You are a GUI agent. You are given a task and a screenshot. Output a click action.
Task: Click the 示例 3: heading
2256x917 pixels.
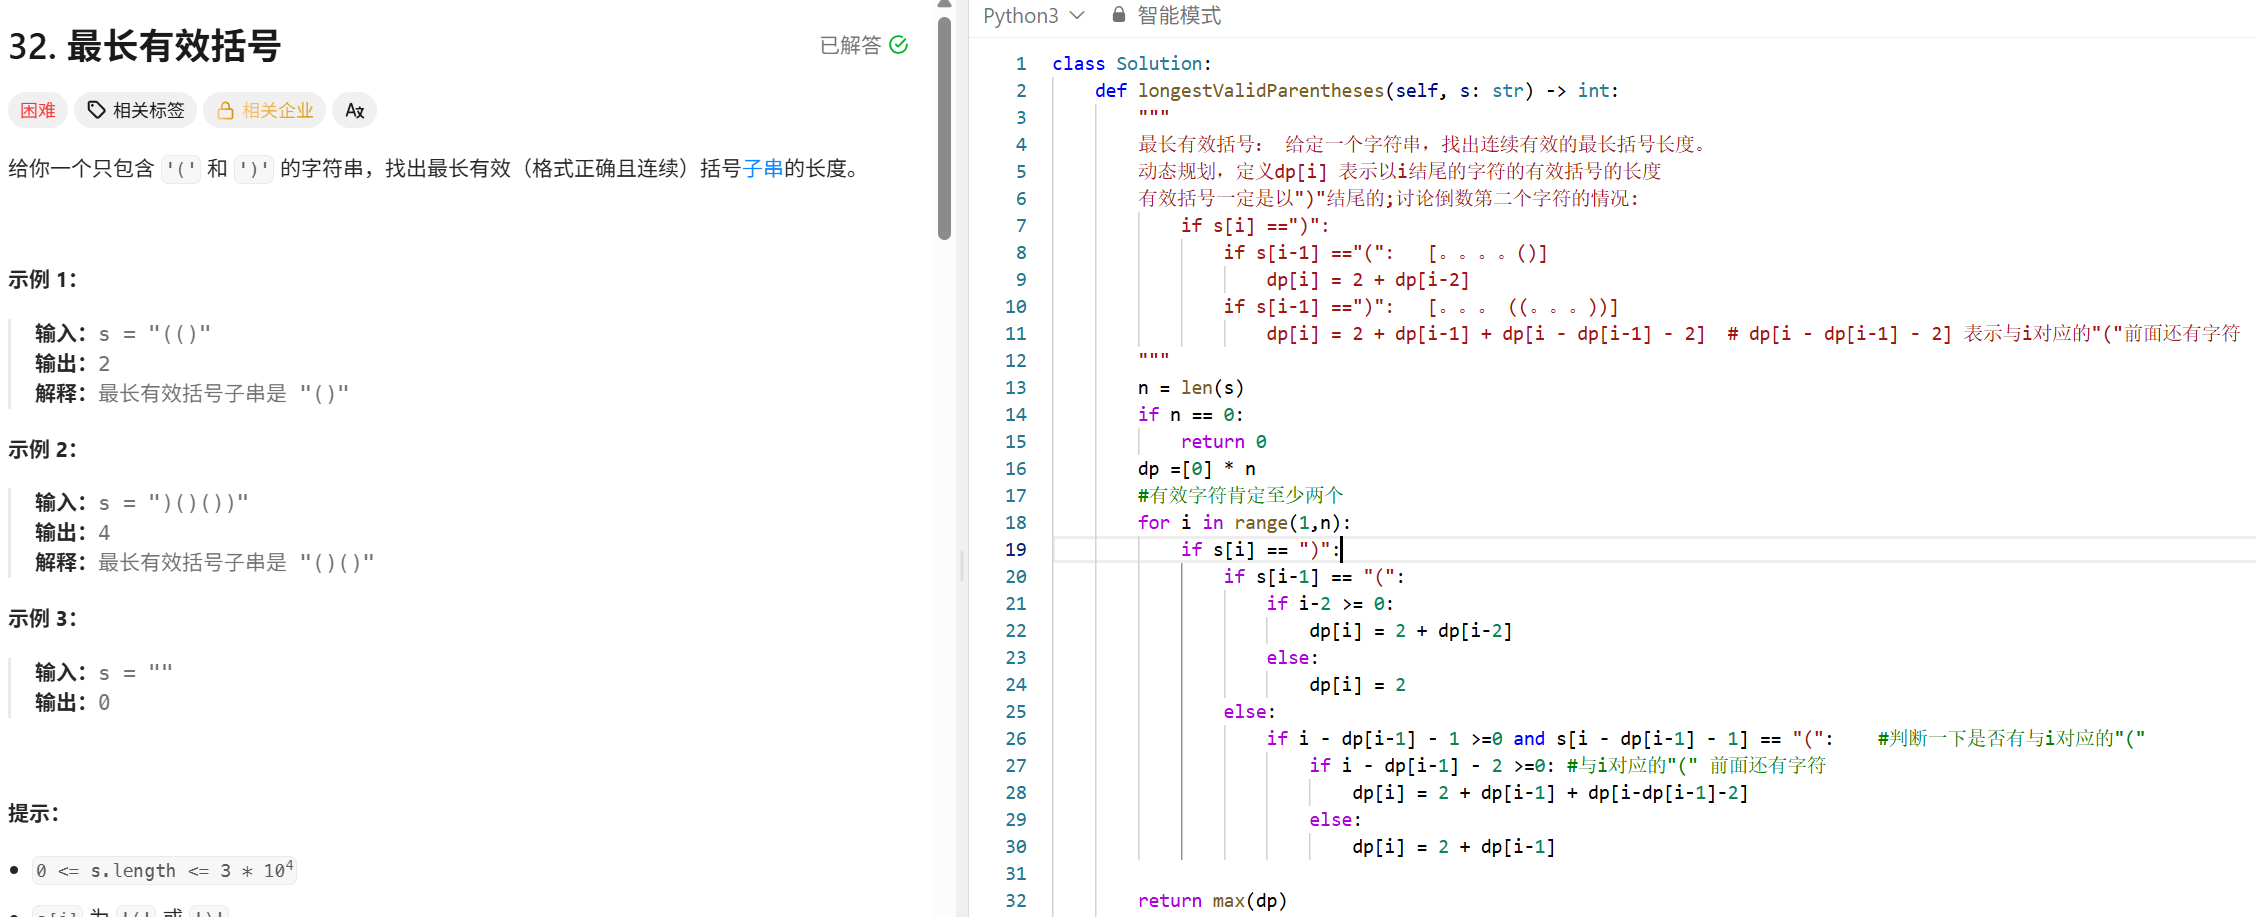pyautogui.click(x=43, y=619)
